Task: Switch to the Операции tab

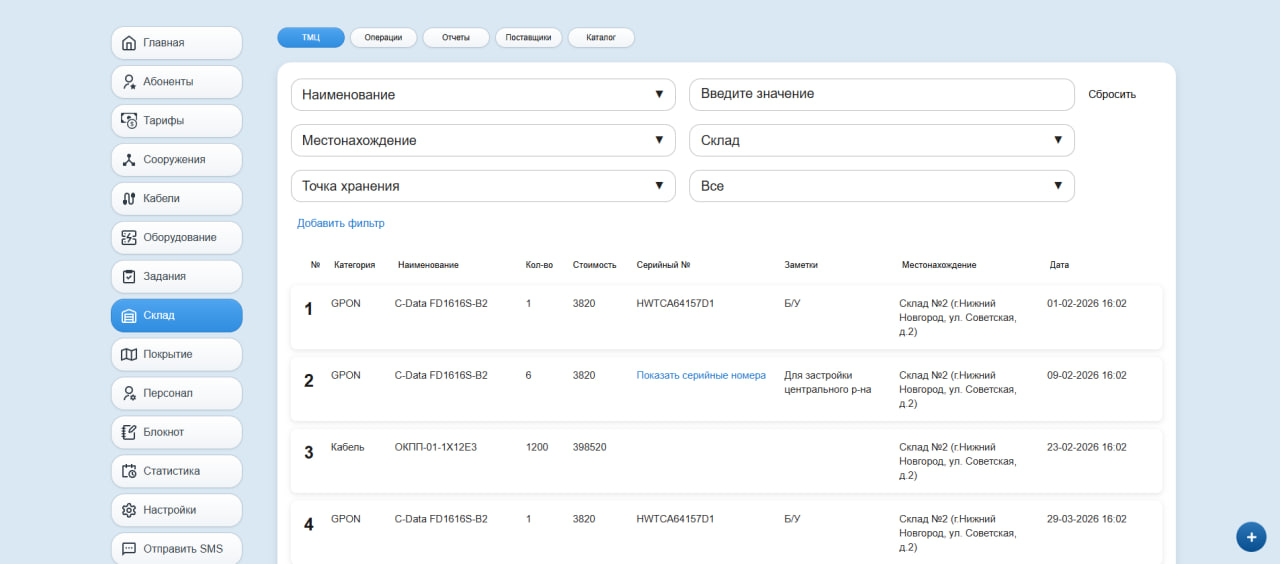Action: 383,37
